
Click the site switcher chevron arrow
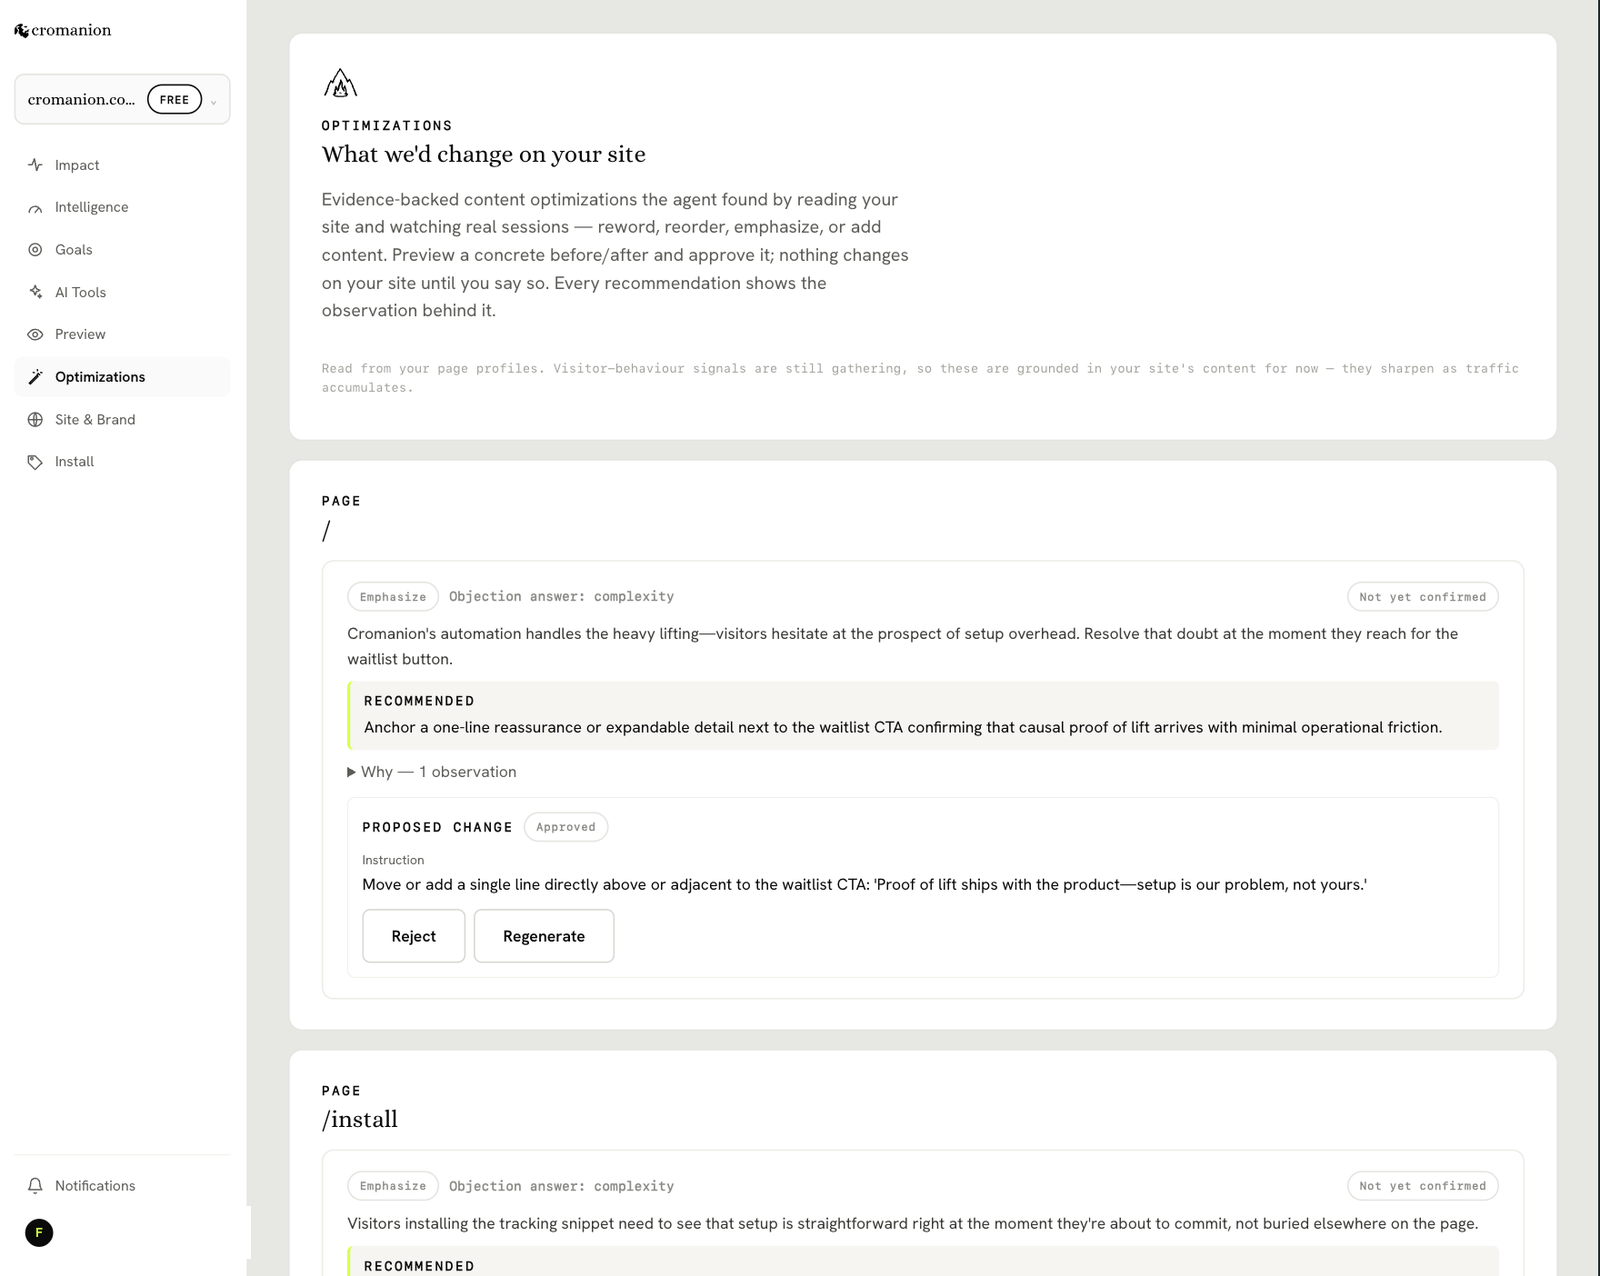(x=213, y=101)
